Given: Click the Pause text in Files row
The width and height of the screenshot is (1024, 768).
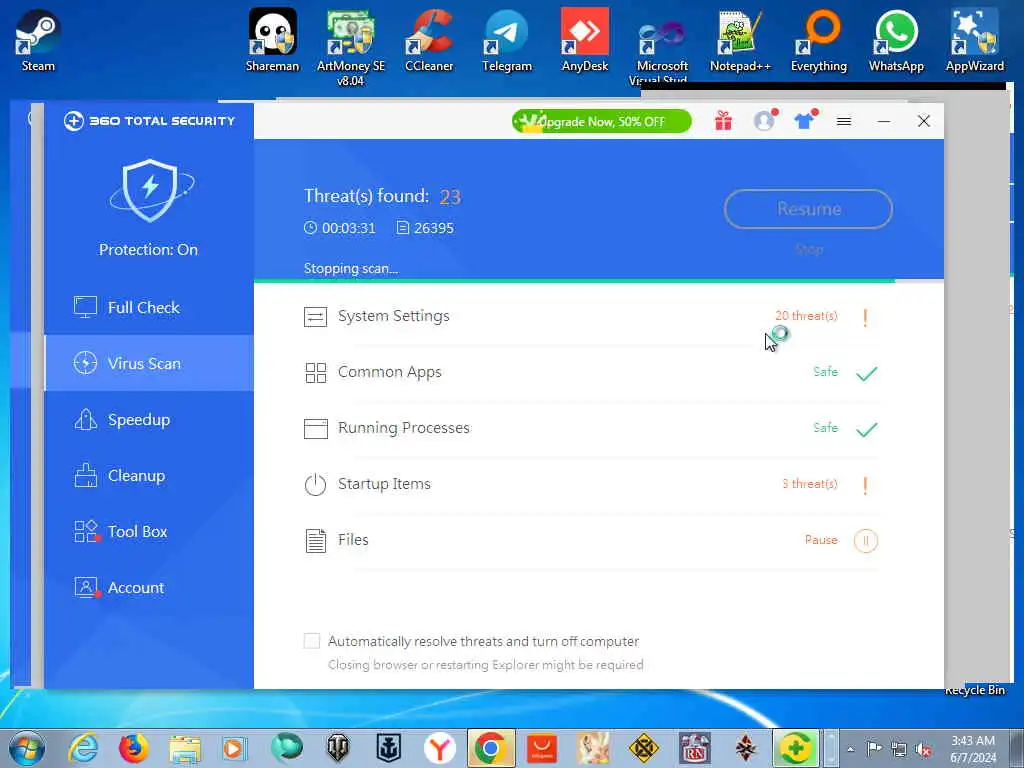Looking at the screenshot, I should (821, 540).
